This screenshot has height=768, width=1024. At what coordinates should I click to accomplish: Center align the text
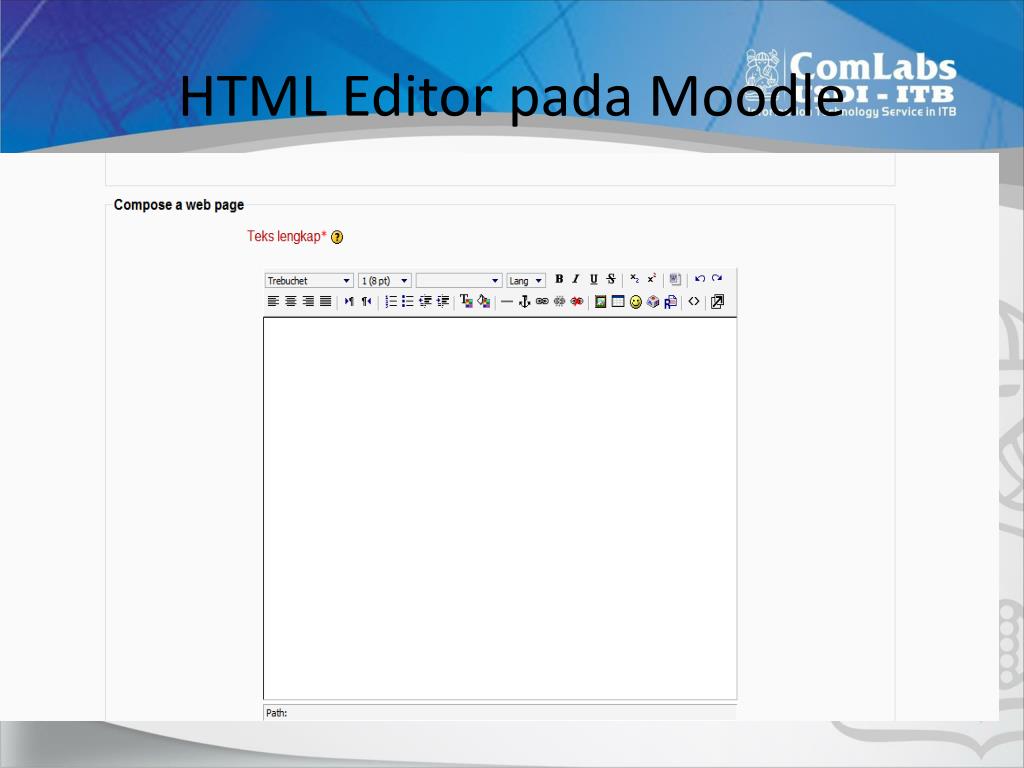coord(291,301)
